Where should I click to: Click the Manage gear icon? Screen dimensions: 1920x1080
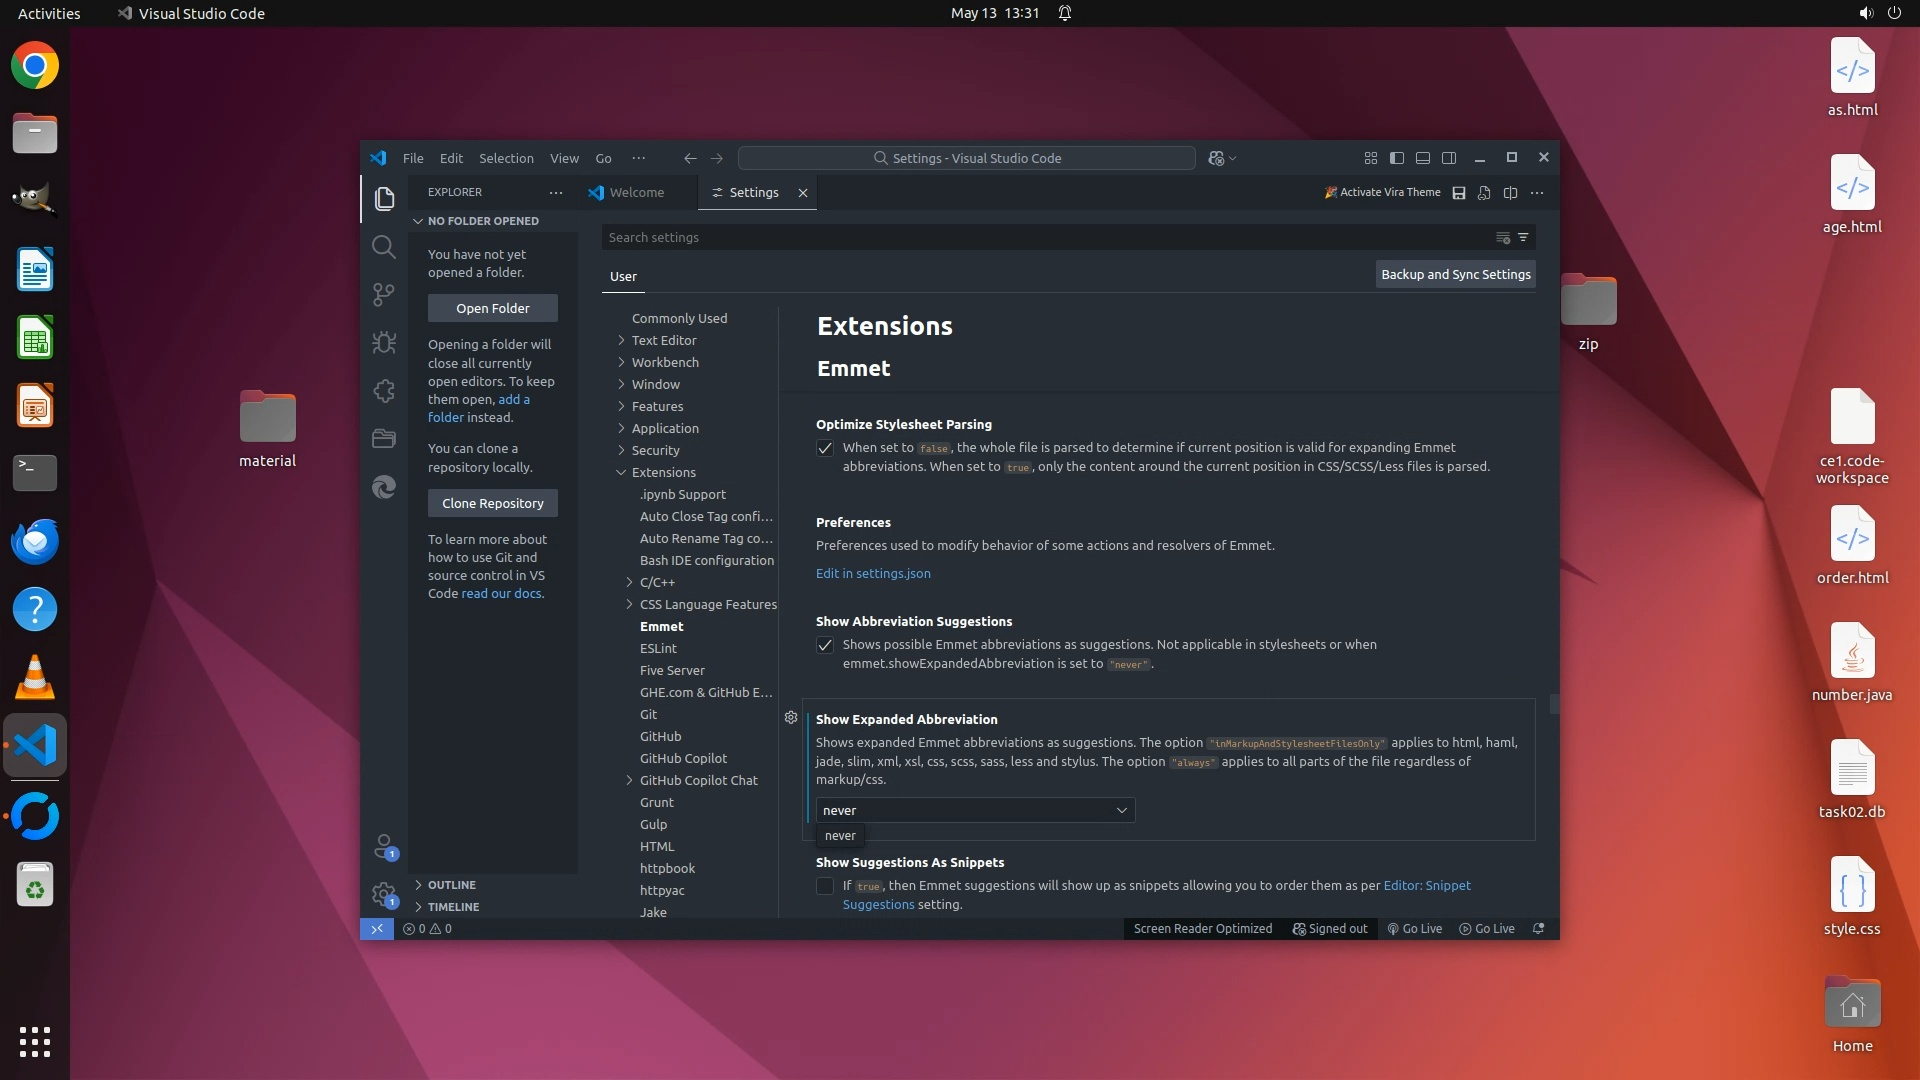coord(383,894)
